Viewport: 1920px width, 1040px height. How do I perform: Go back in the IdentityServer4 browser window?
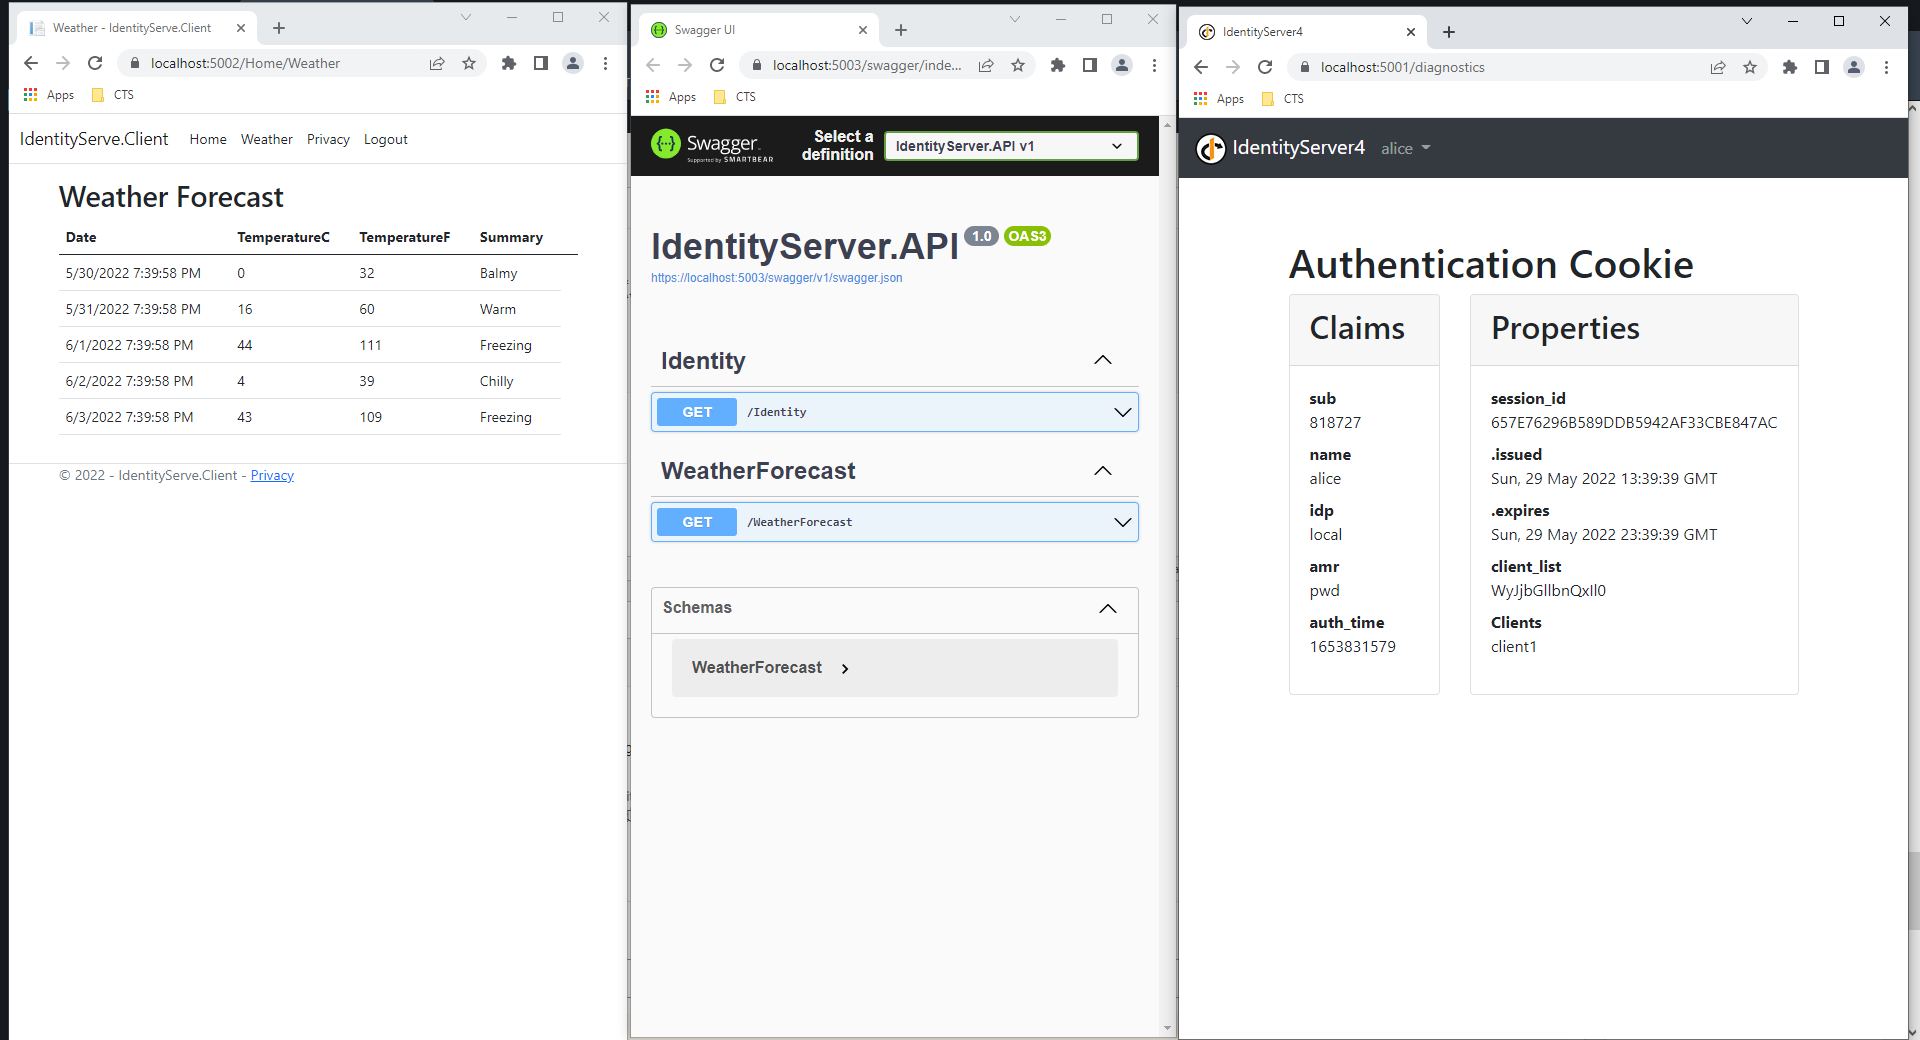1201,67
